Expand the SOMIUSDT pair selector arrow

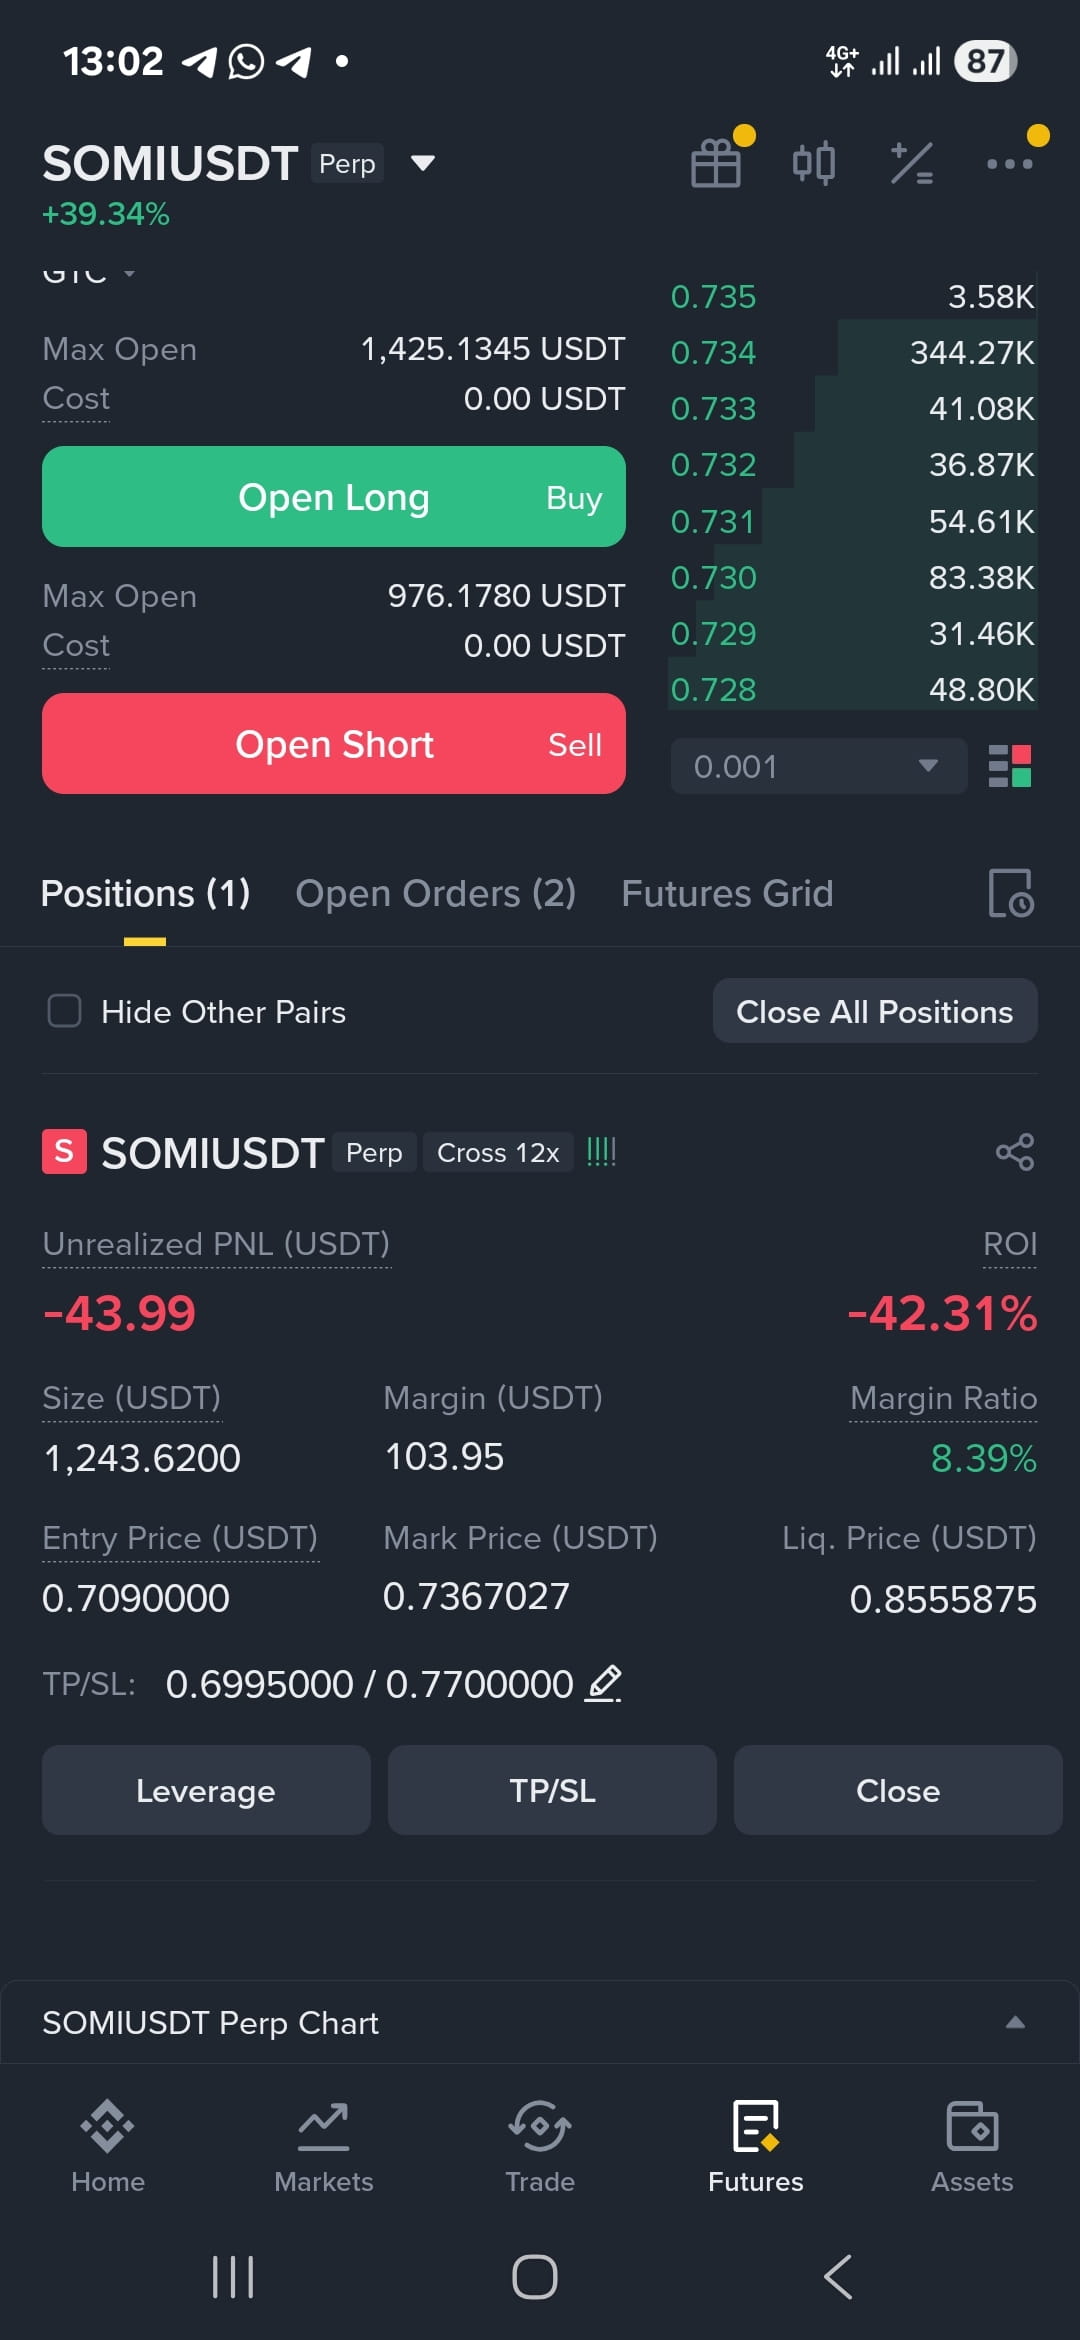[x=423, y=163]
